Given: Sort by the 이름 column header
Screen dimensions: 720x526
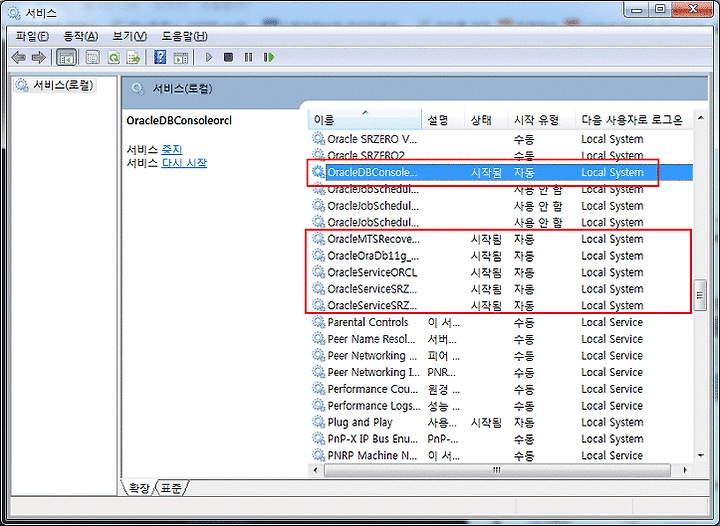Looking at the screenshot, I should point(365,120).
